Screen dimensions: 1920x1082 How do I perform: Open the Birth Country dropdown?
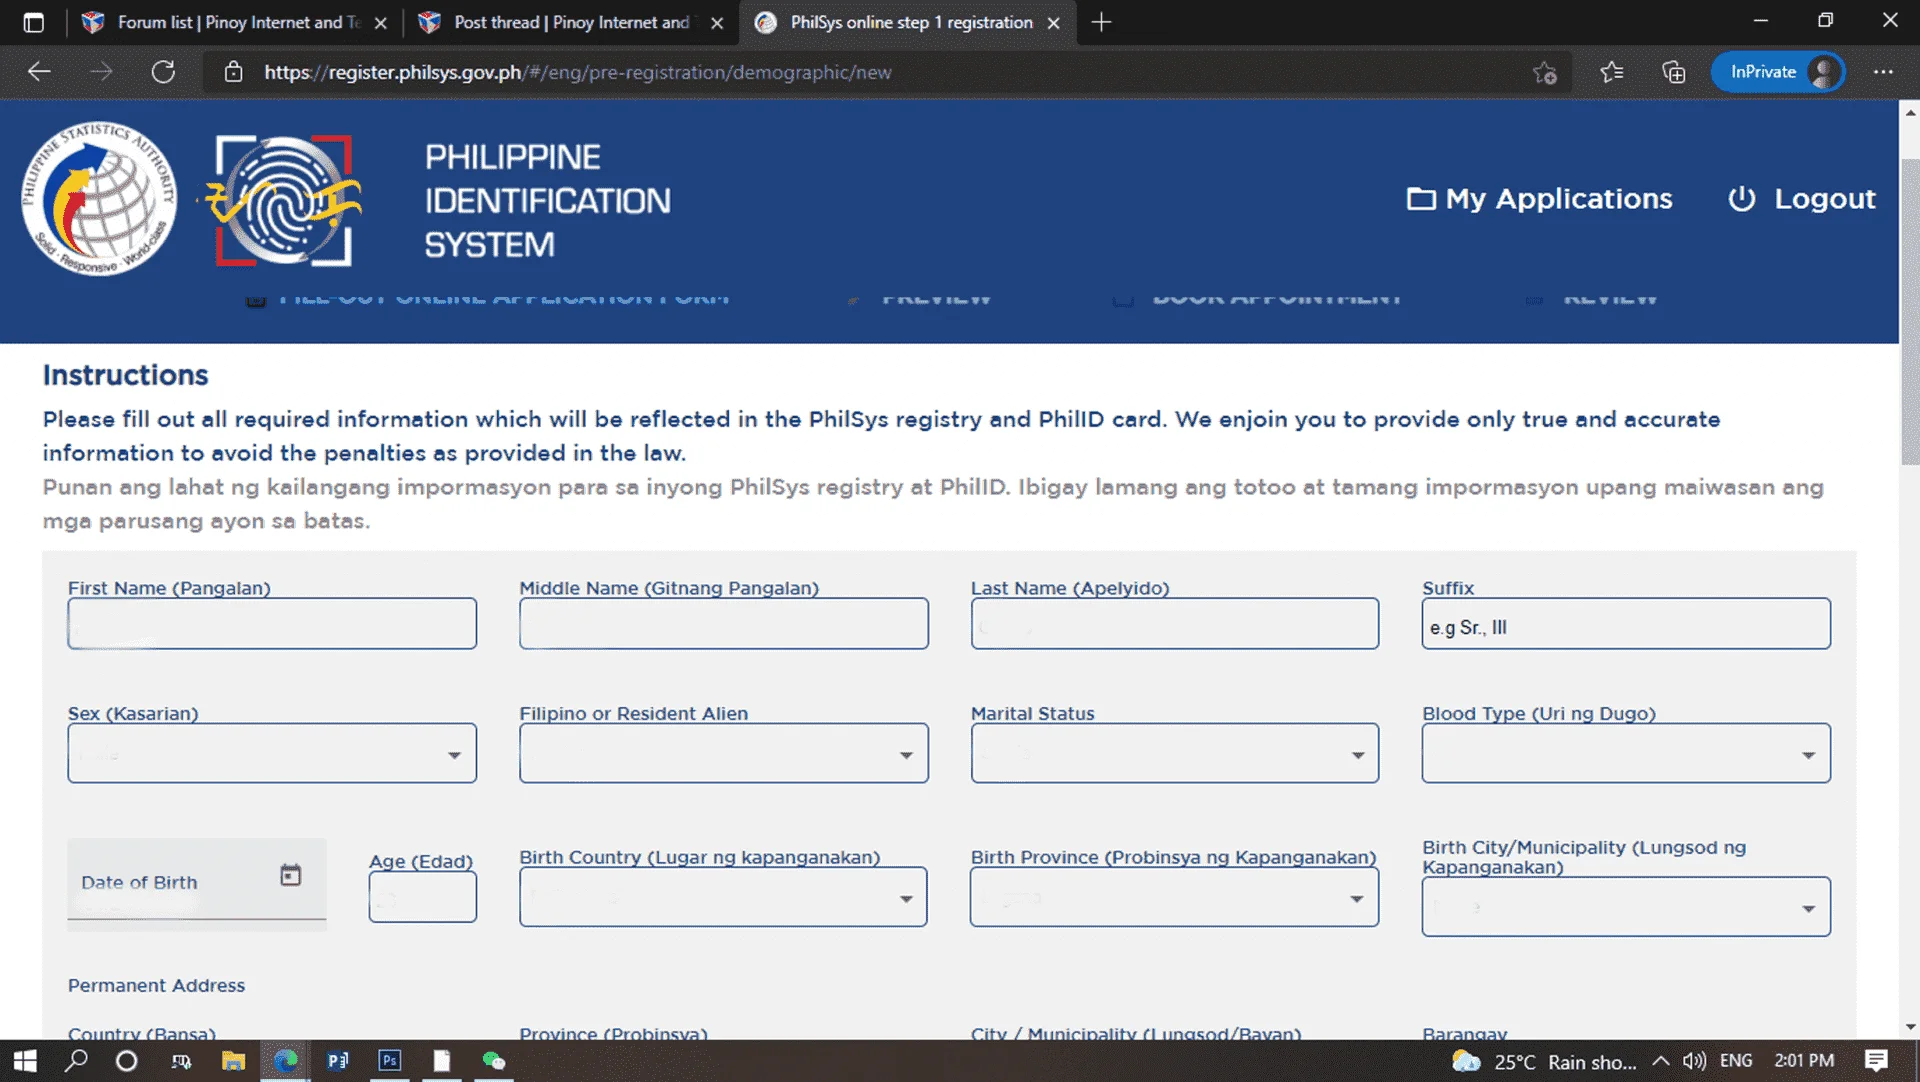[x=723, y=897]
